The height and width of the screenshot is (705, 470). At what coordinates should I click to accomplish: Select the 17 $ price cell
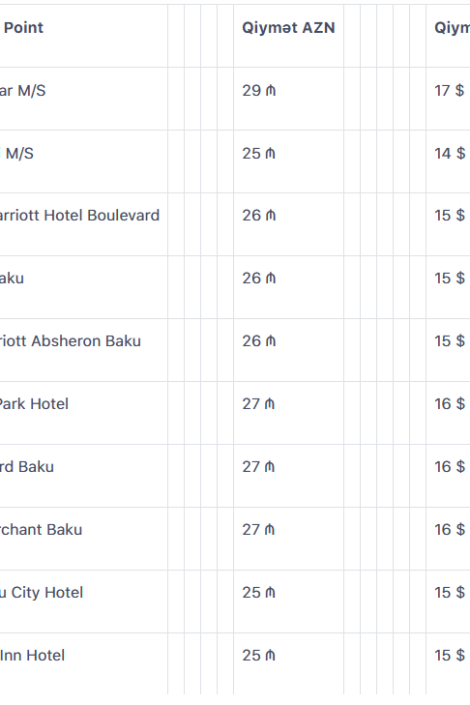click(449, 90)
